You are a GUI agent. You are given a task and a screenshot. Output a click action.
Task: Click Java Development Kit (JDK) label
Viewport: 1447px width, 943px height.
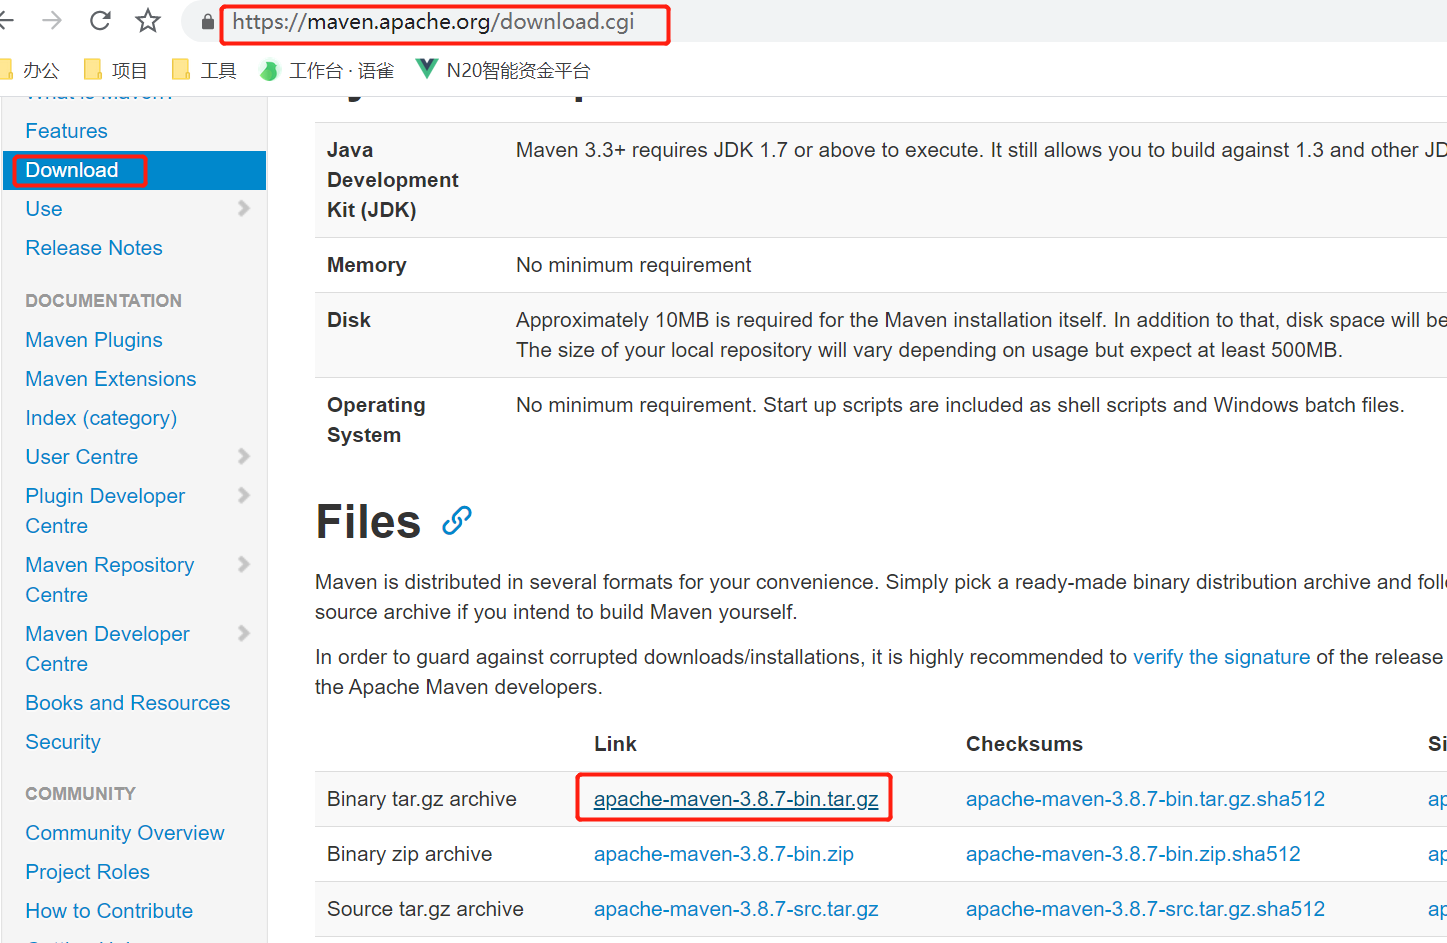tap(393, 180)
